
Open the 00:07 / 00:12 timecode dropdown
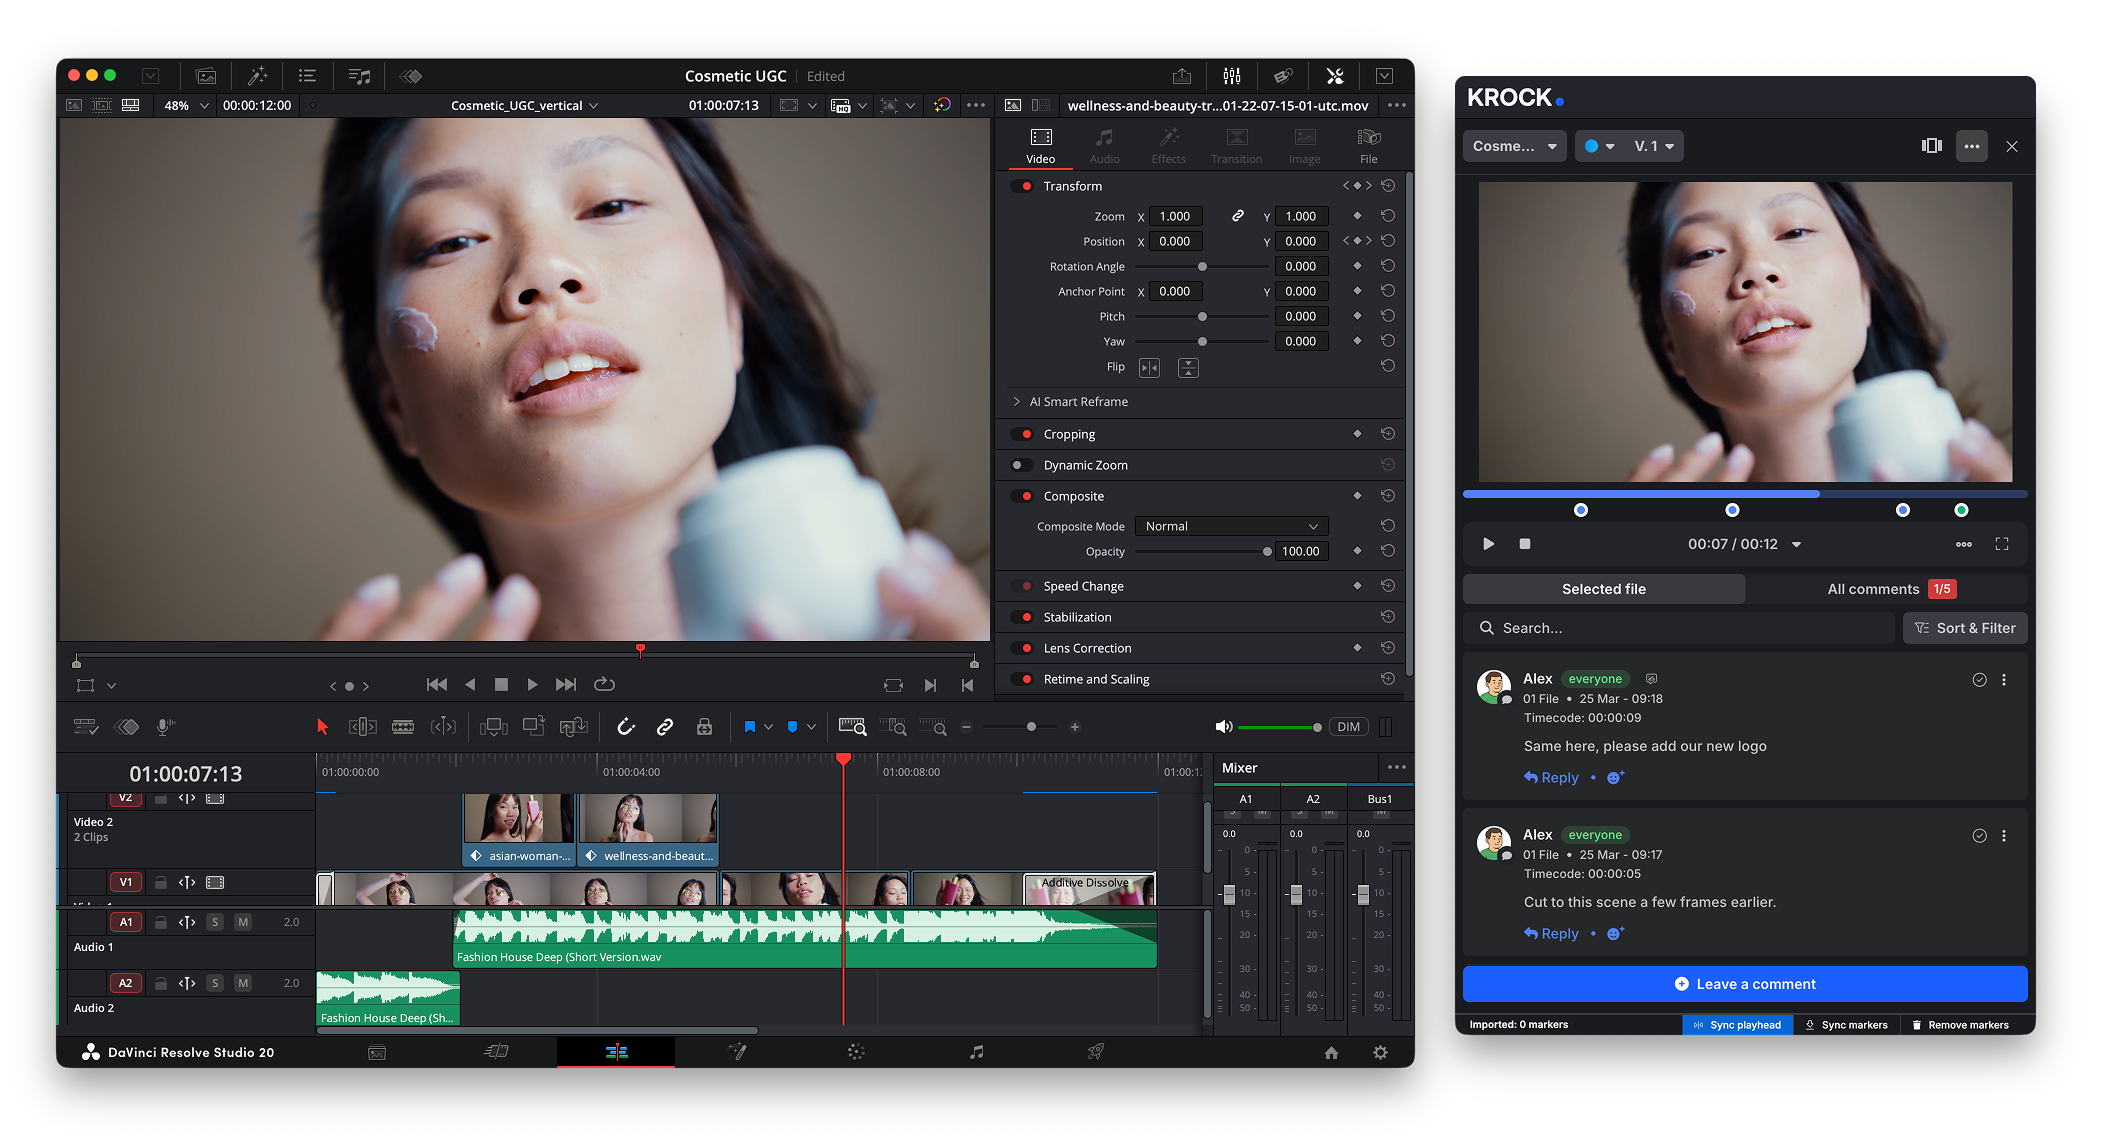(x=1797, y=545)
